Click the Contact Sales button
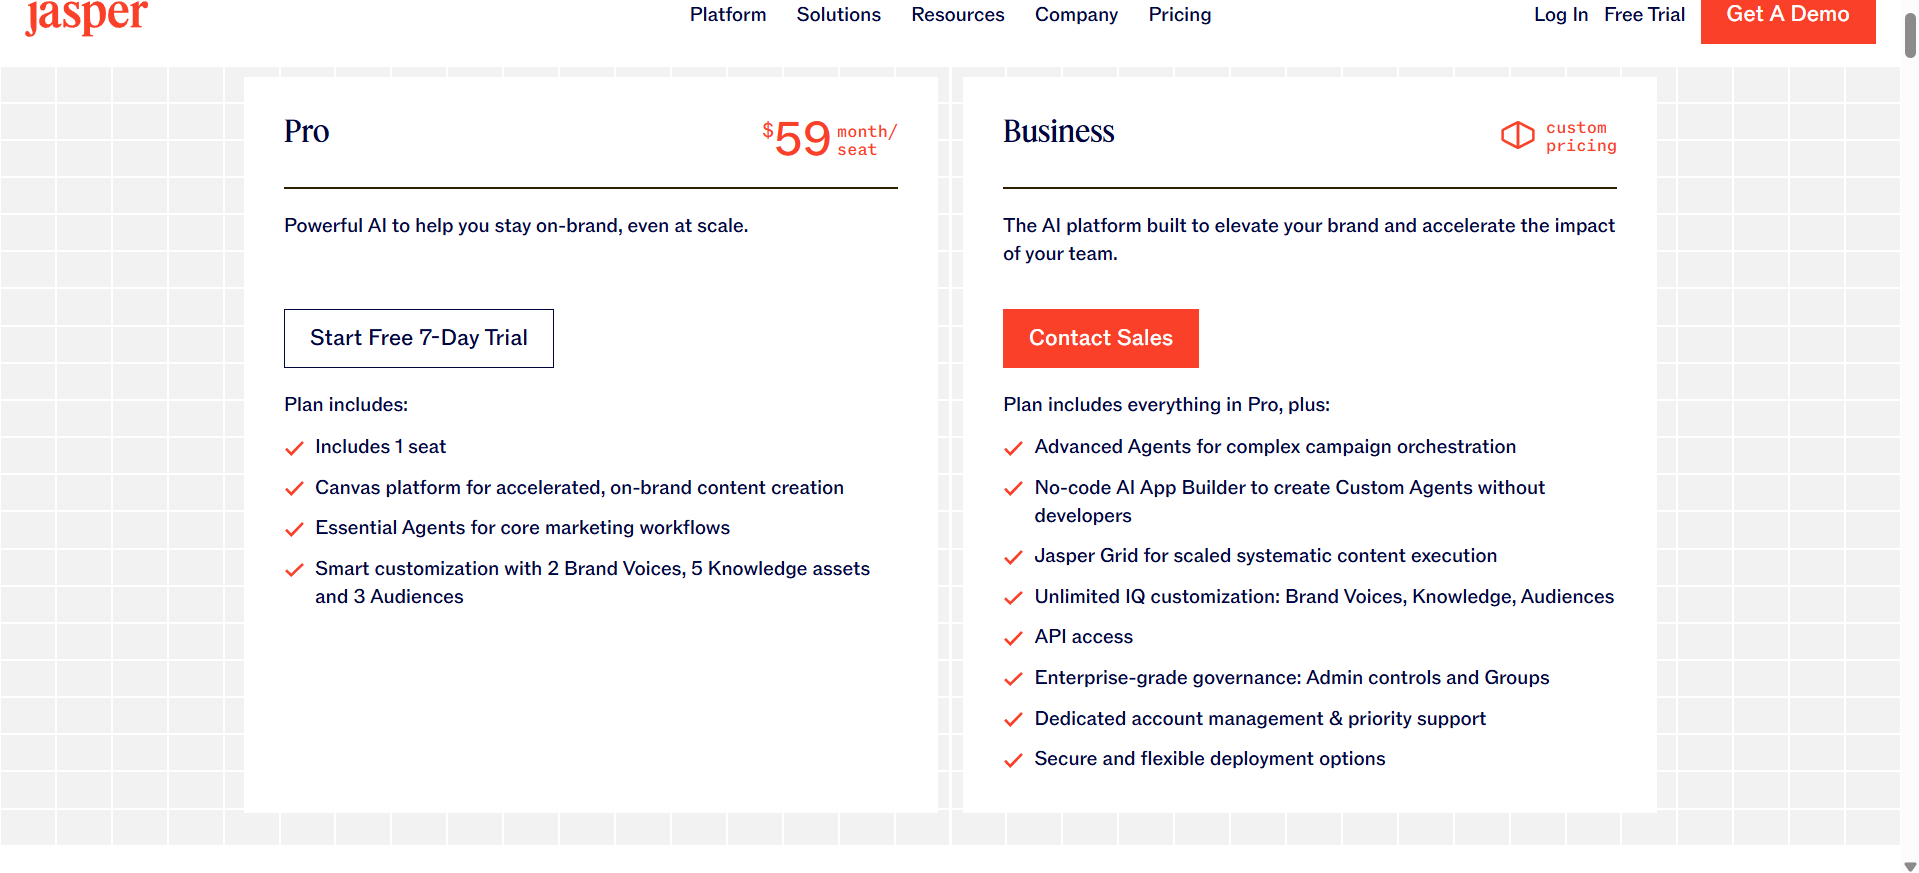Screen dimensions: 1919x873 coord(1100,338)
